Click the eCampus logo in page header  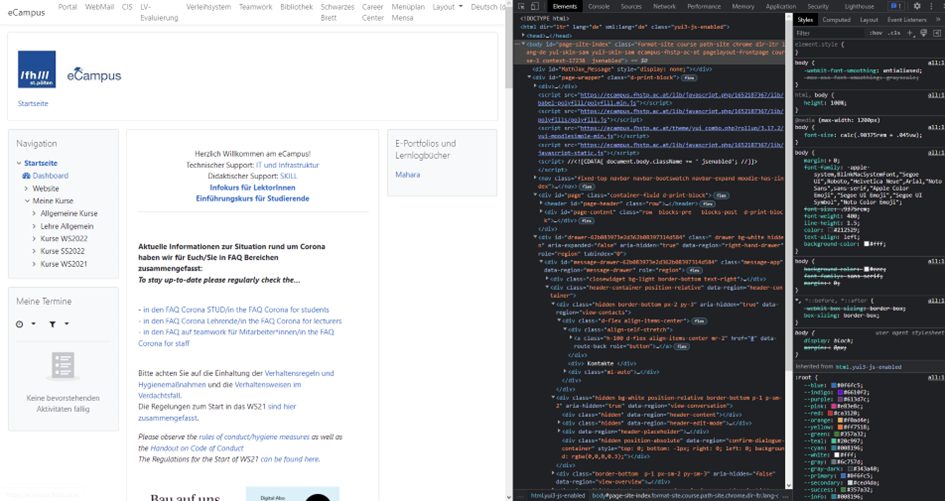94,75
